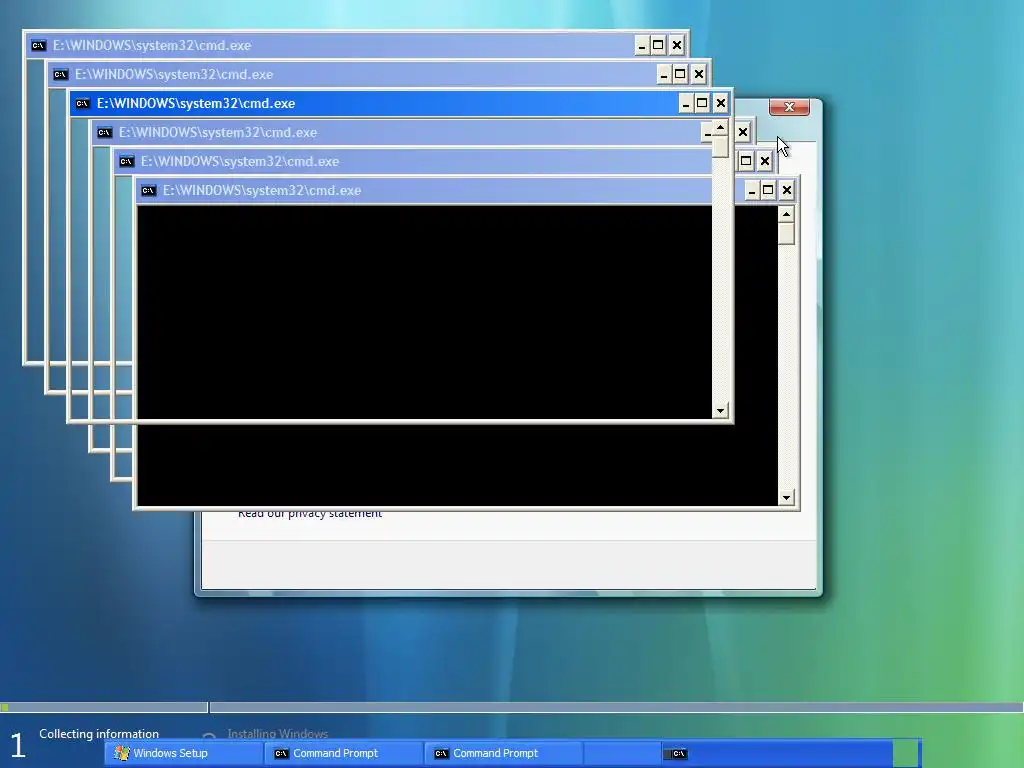Close the second cascade cmd.exe window
This screenshot has width=1024, height=768.
[x=699, y=74]
